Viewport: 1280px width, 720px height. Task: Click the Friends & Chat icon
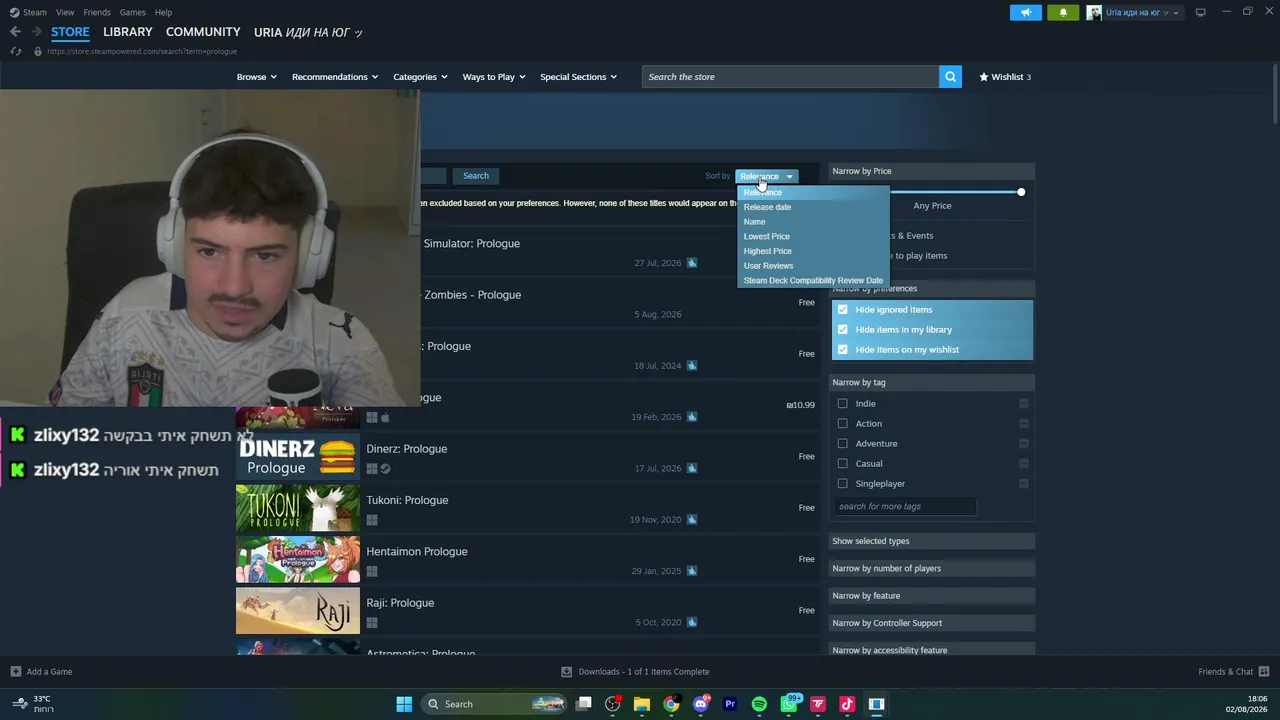(x=1264, y=672)
